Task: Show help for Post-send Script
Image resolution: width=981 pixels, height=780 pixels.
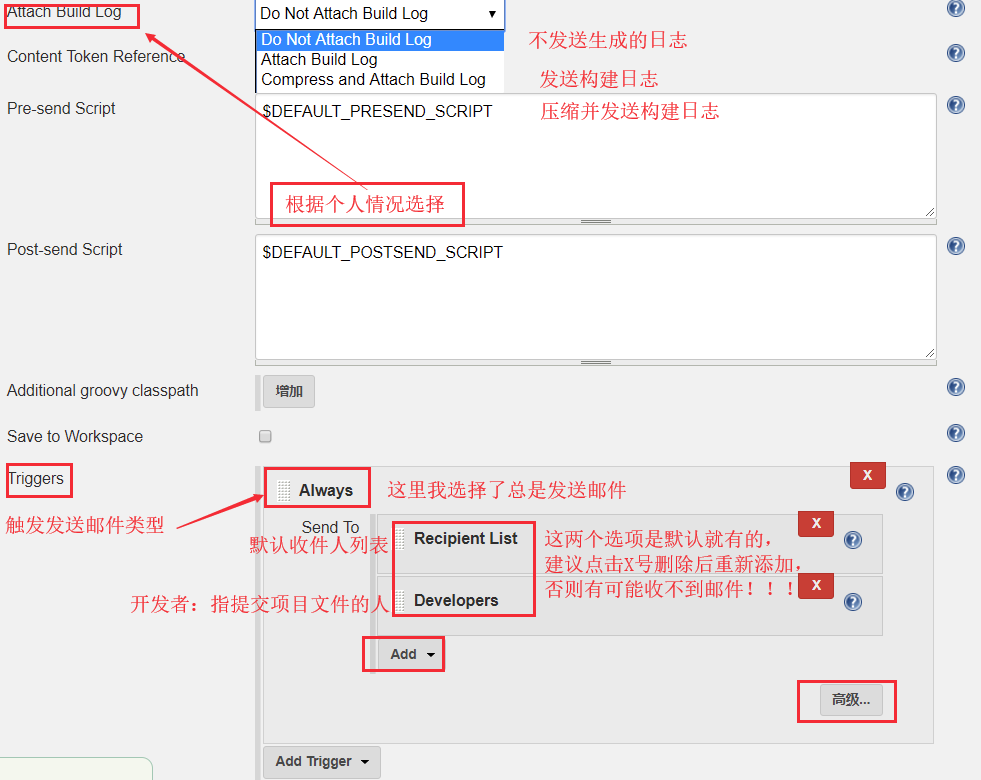Action: pyautogui.click(x=955, y=246)
